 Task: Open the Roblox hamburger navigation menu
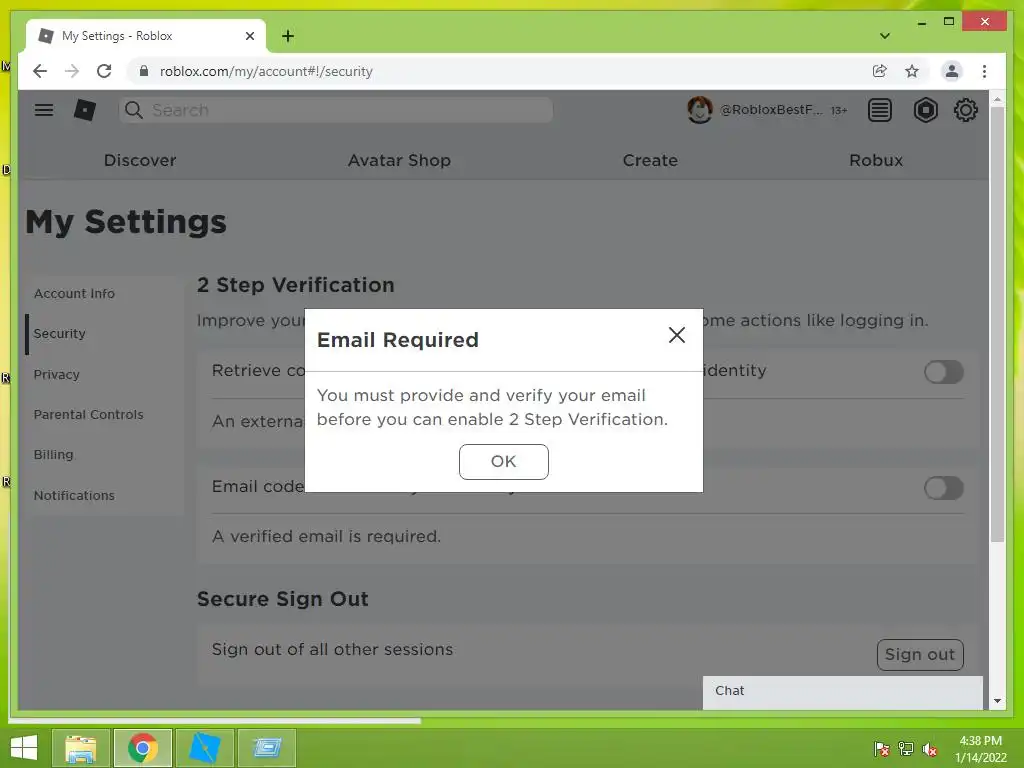pyautogui.click(x=44, y=110)
